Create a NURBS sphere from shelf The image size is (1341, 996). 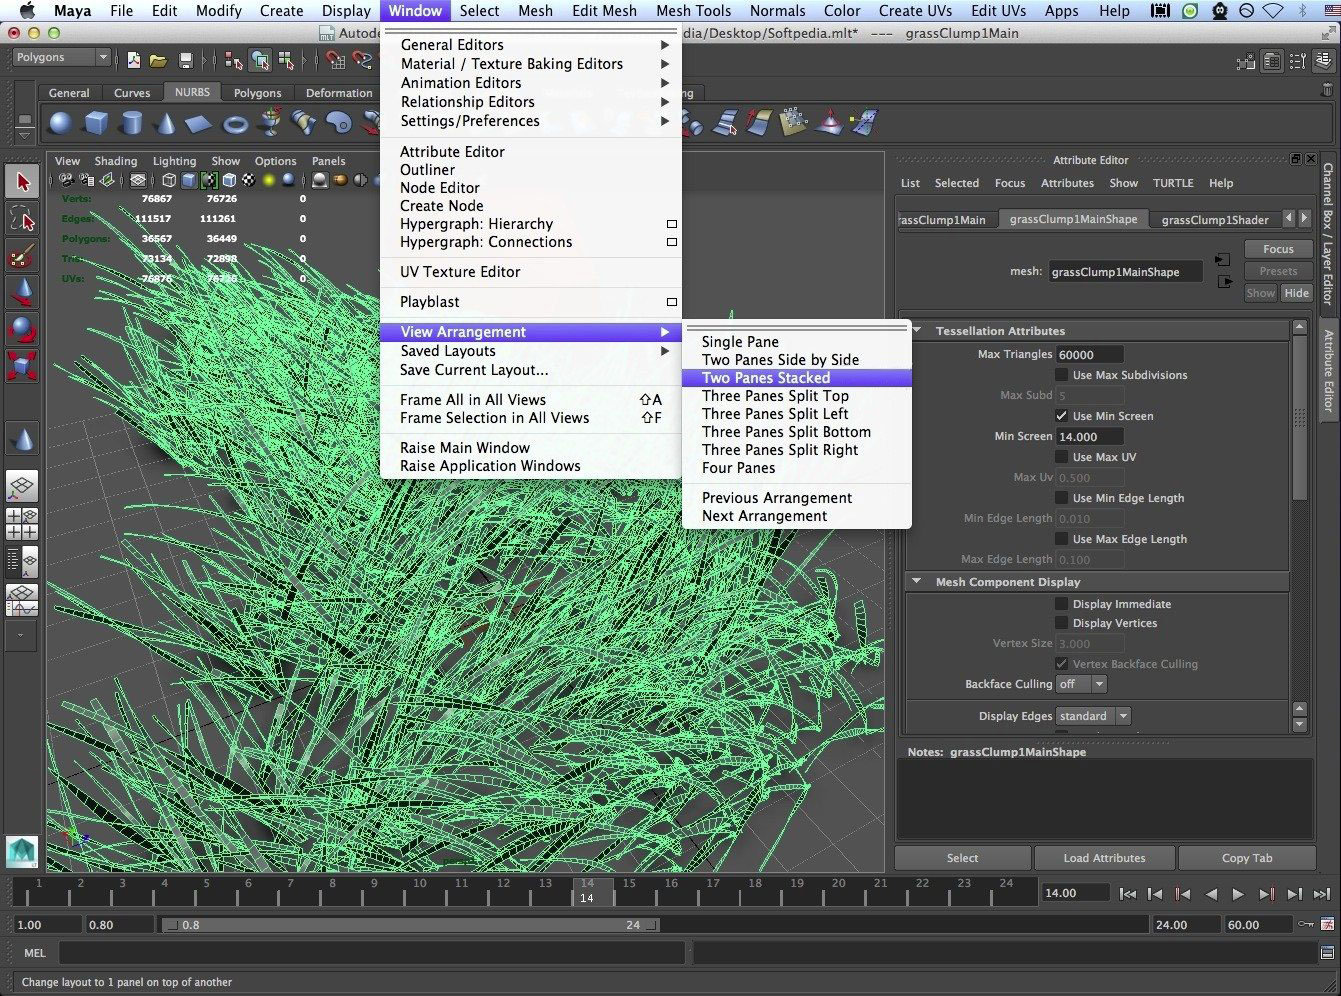tap(60, 123)
